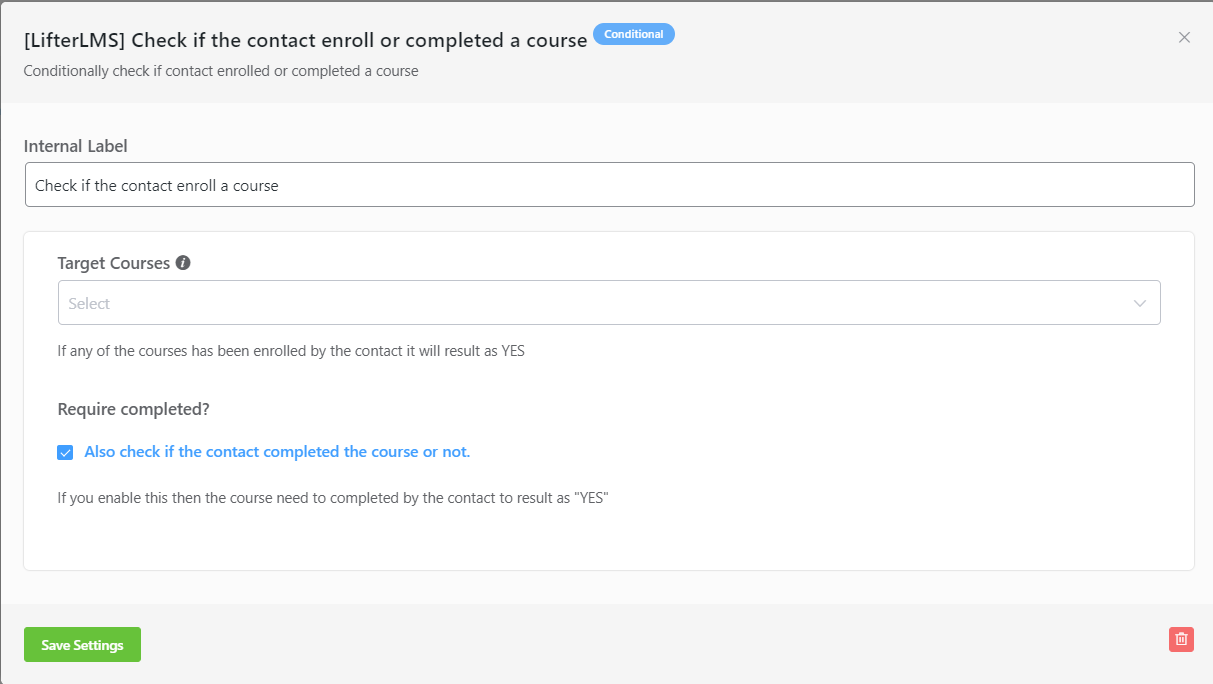The width and height of the screenshot is (1213, 684).
Task: View the Target Courses tooltip info marker
Action: [x=183, y=262]
